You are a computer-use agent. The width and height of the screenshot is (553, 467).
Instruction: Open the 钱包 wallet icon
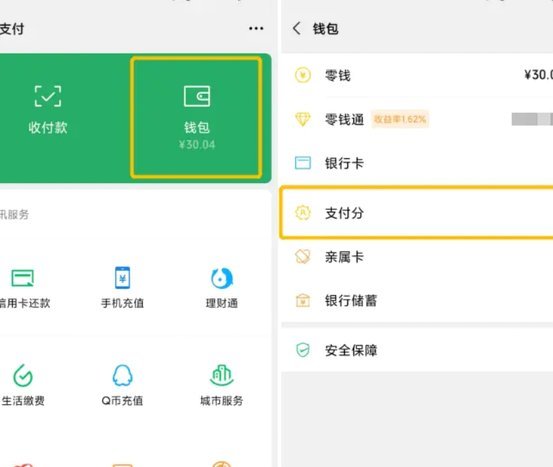(197, 96)
